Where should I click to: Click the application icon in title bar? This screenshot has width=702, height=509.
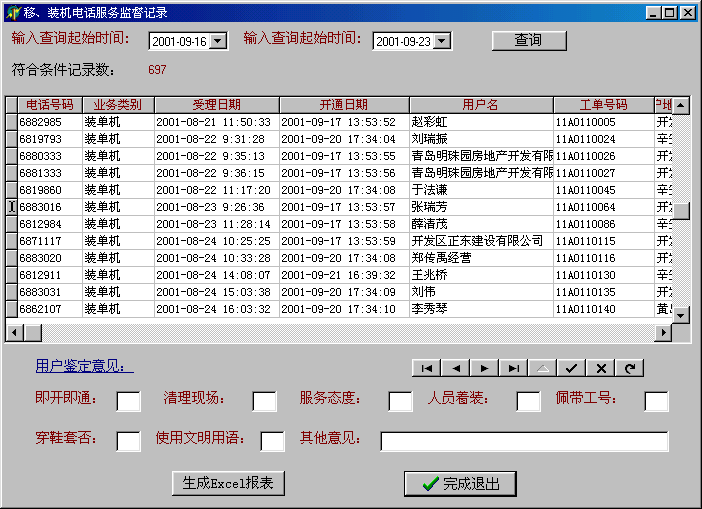point(11,13)
